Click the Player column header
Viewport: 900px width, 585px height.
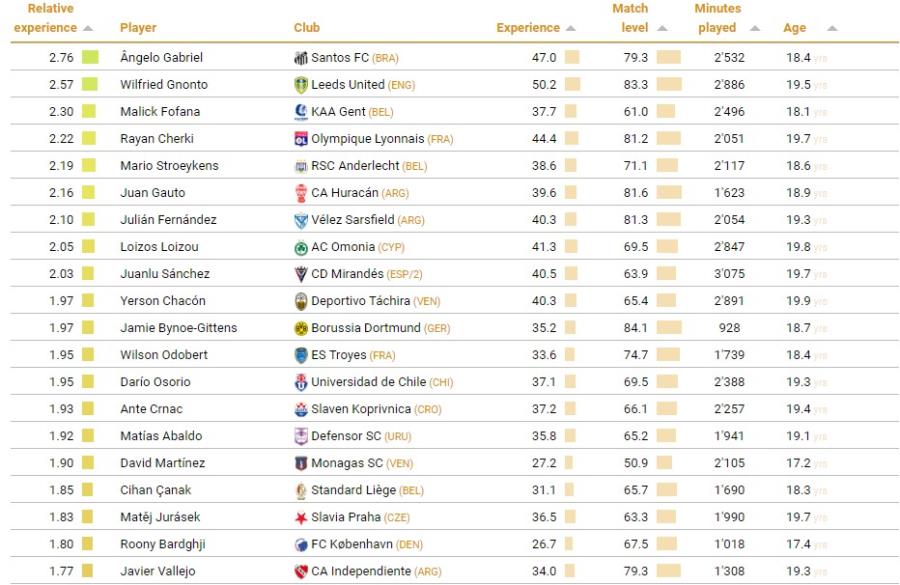coord(138,28)
